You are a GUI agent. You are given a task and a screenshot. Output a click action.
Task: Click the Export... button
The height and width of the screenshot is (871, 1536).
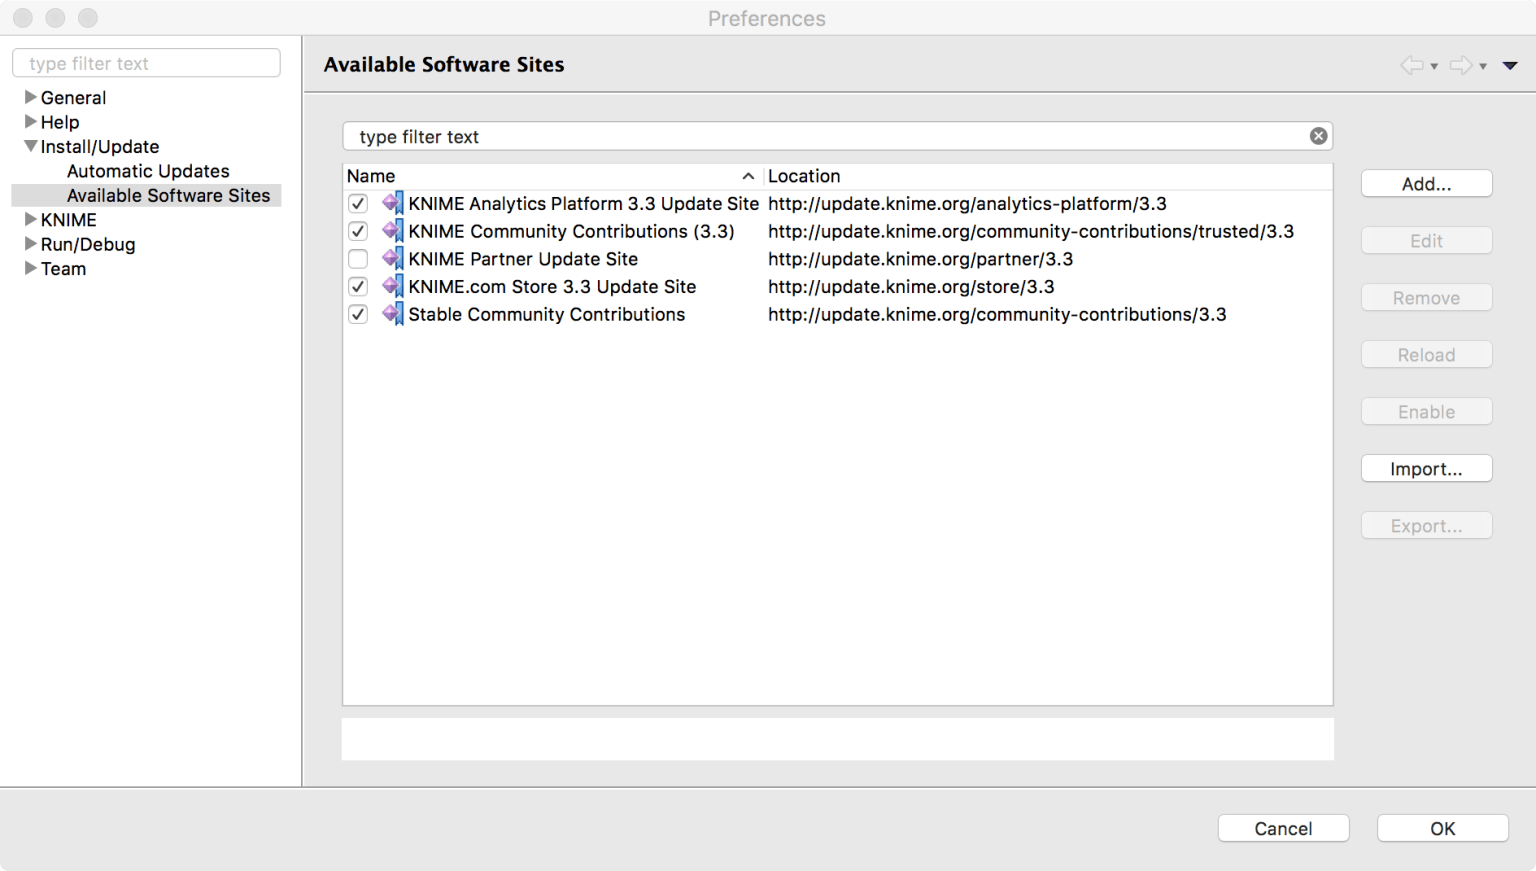1426,526
